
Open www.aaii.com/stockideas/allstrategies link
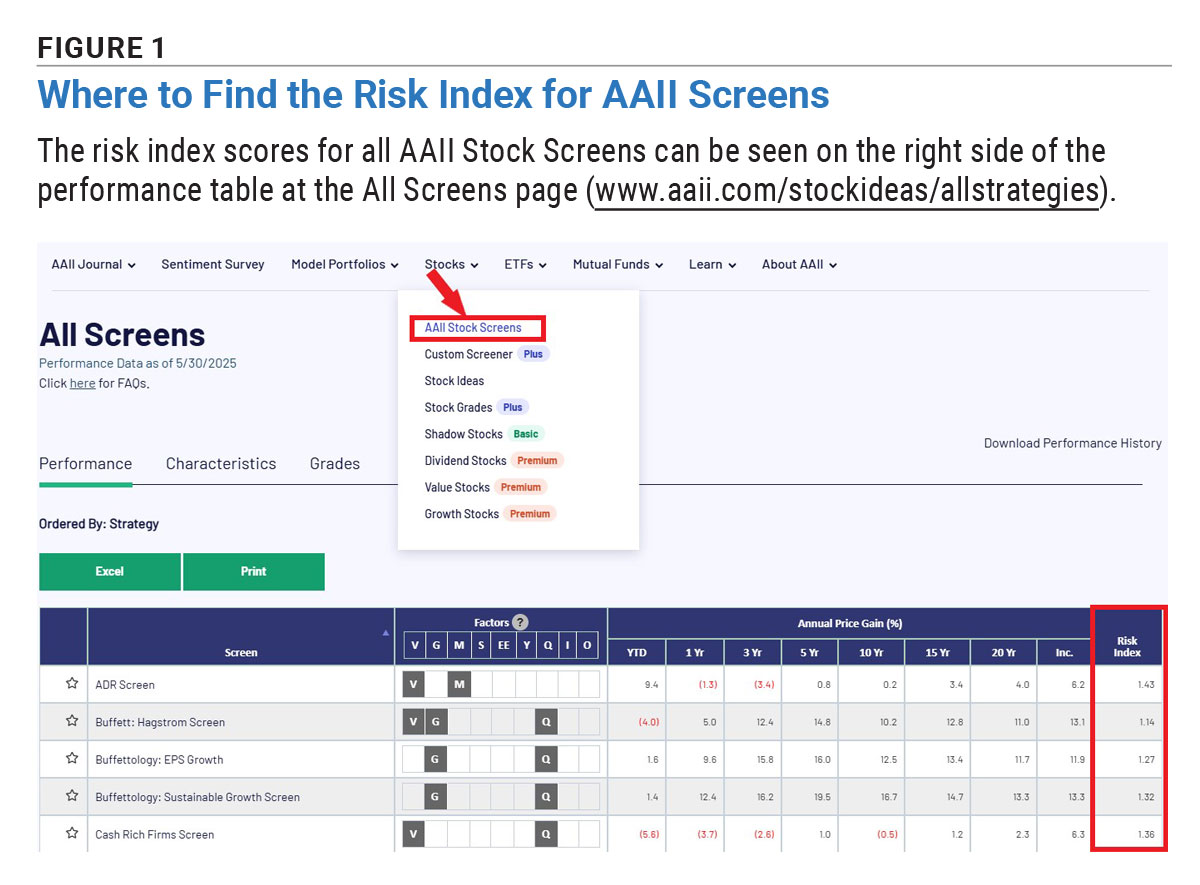point(847,189)
